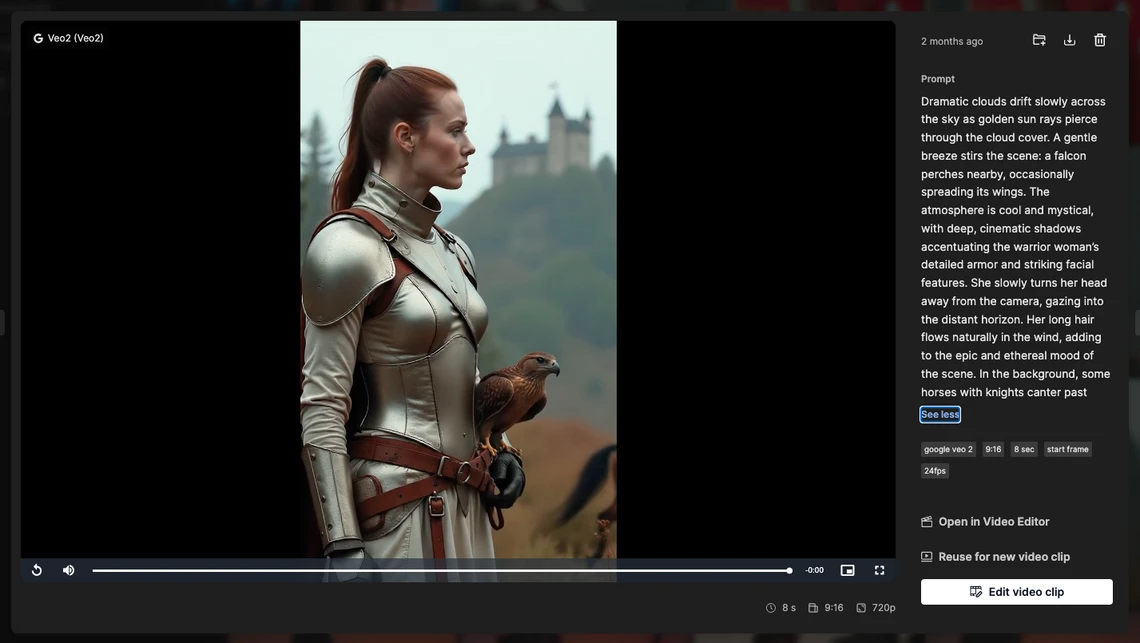Screen dimensions: 1140x643
Task: Select the 9:16 aspect ratio tag
Action: [993, 449]
